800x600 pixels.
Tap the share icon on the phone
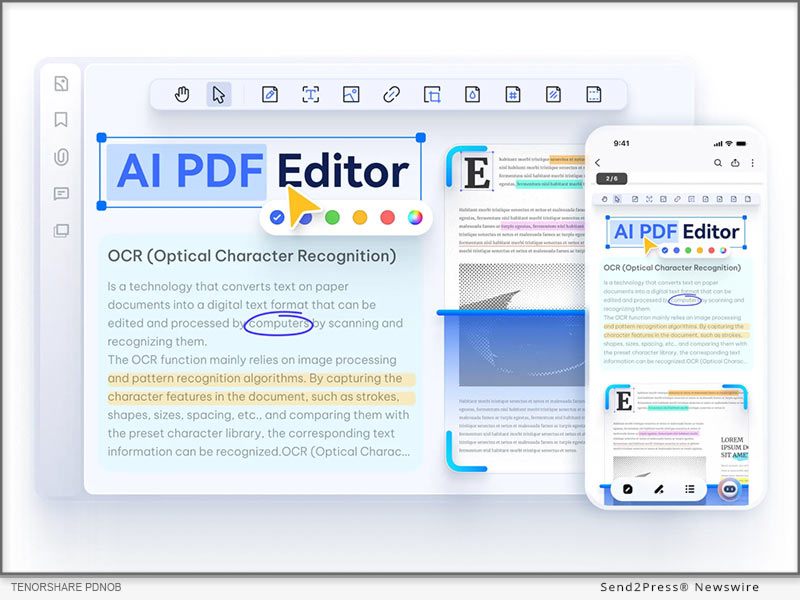pyautogui.click(x=736, y=162)
